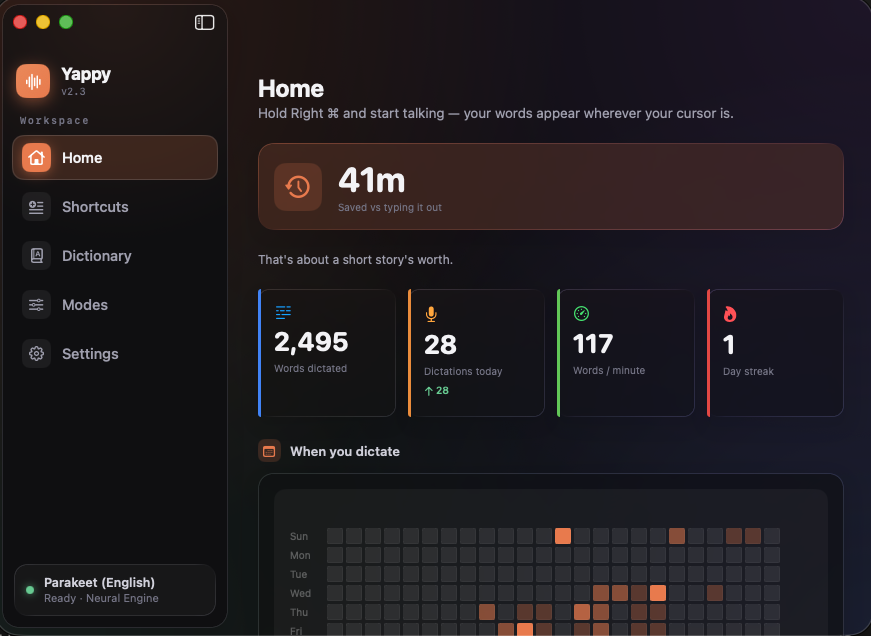Screen dimensions: 871x636
Task: Click the Tue row label in the heatmap
Action: click(298, 574)
